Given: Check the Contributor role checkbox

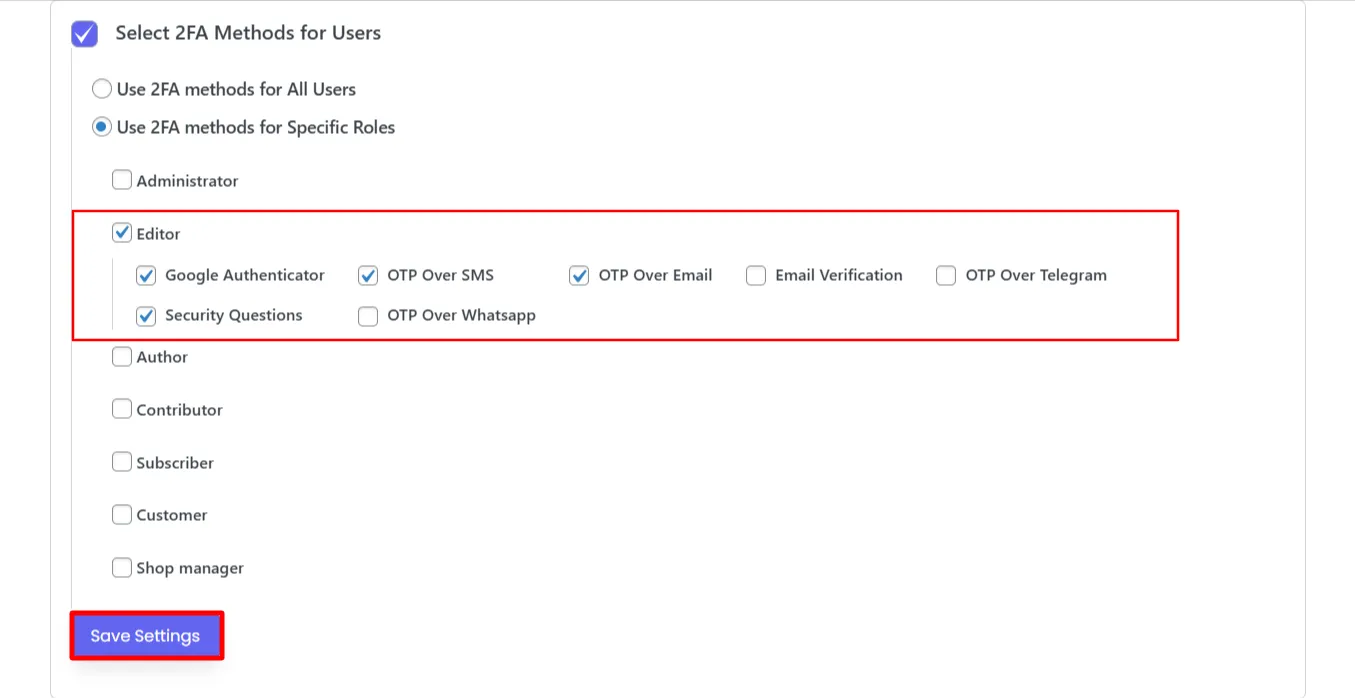Looking at the screenshot, I should (122, 409).
